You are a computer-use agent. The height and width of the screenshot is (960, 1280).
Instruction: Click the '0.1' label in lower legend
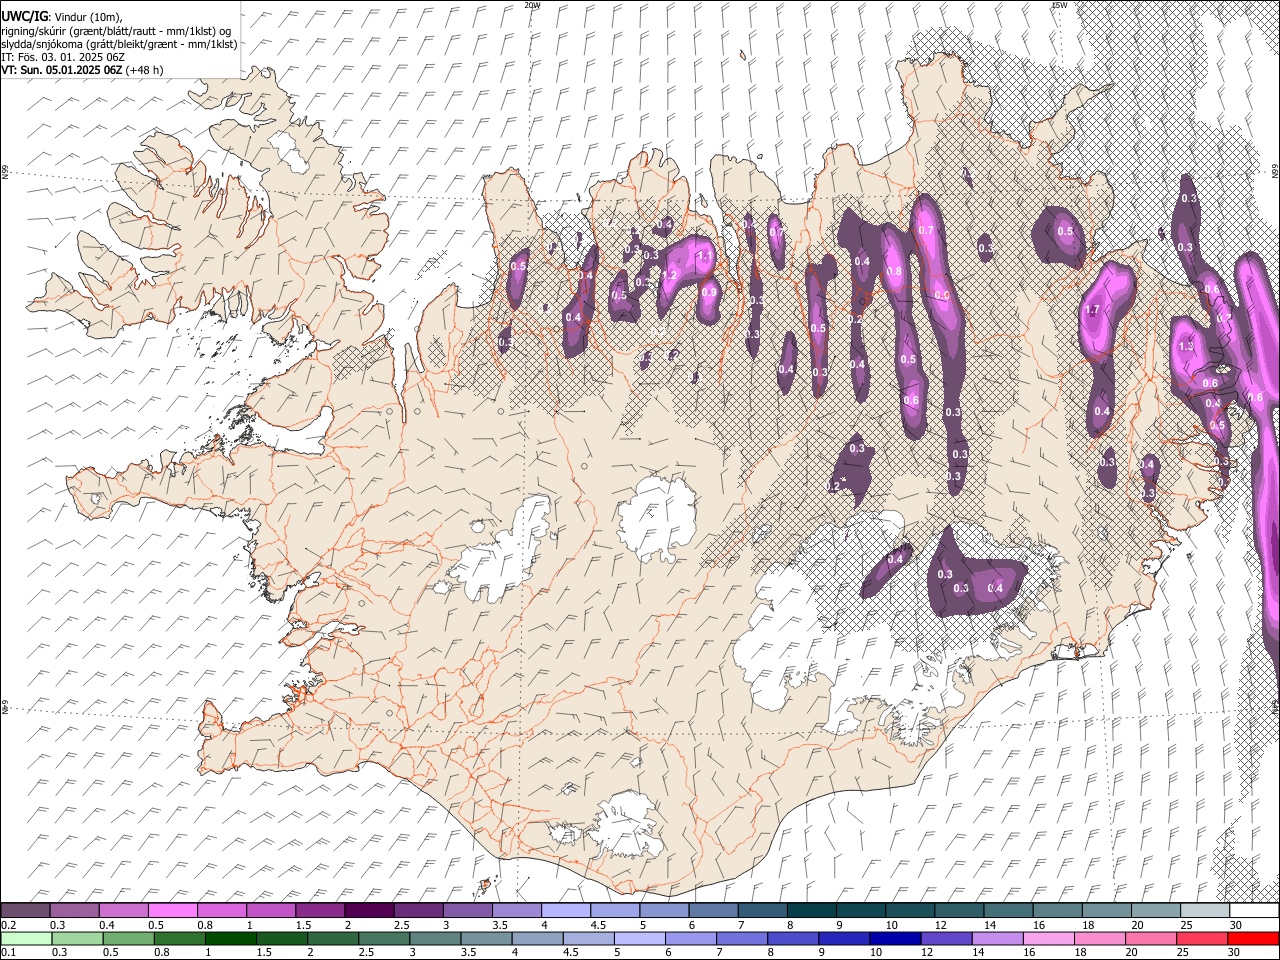click(x=8, y=952)
